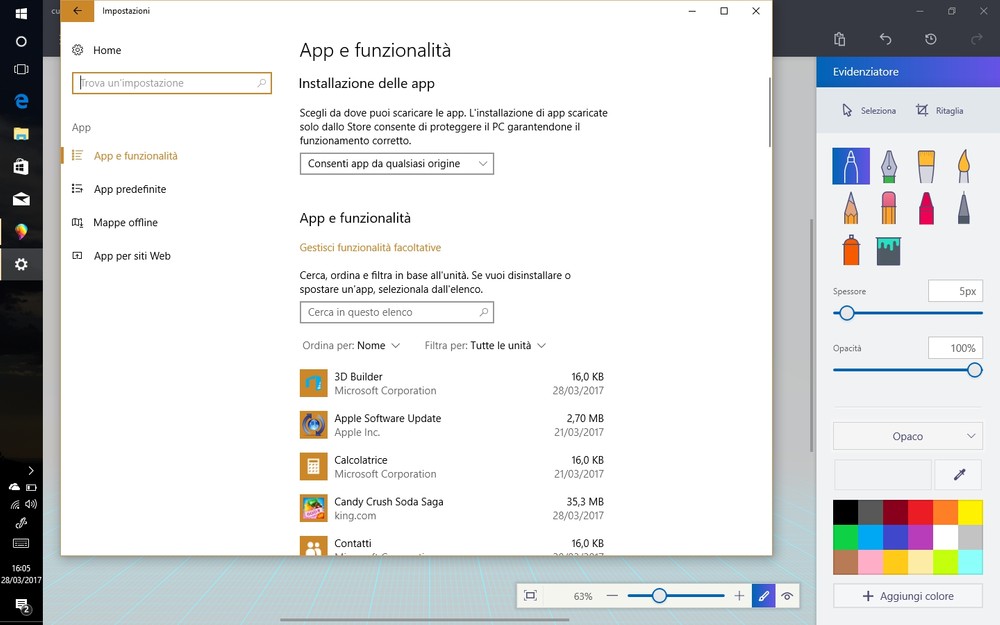This screenshot has height=625, width=1000.
Task: Click the Paste icon in Paint 3D
Action: click(x=839, y=39)
